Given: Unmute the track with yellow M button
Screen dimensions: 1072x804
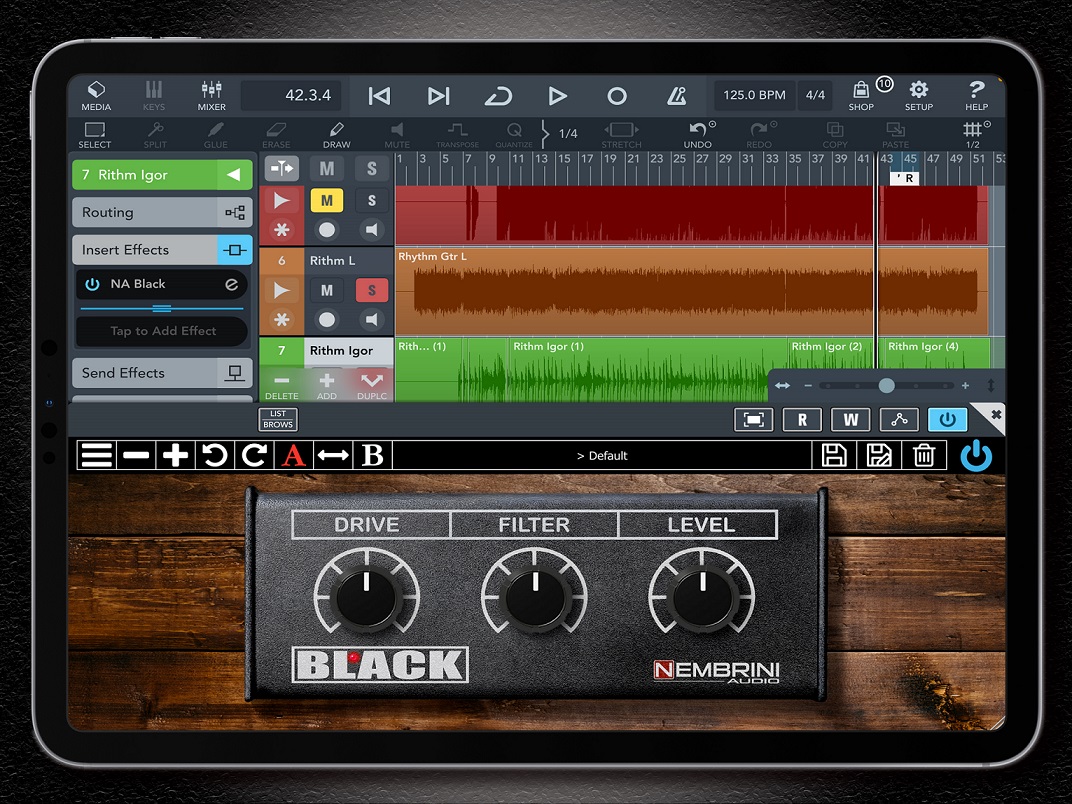Looking at the screenshot, I should (x=326, y=201).
